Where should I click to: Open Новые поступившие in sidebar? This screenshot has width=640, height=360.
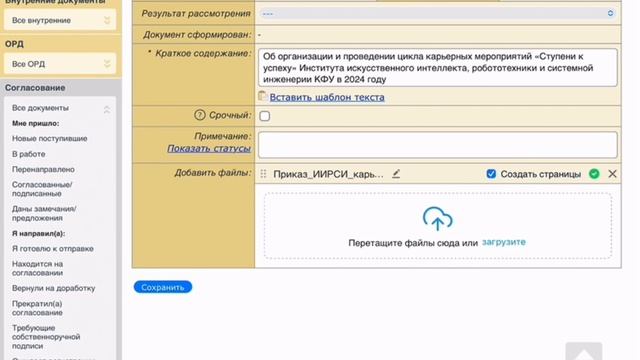click(x=49, y=138)
